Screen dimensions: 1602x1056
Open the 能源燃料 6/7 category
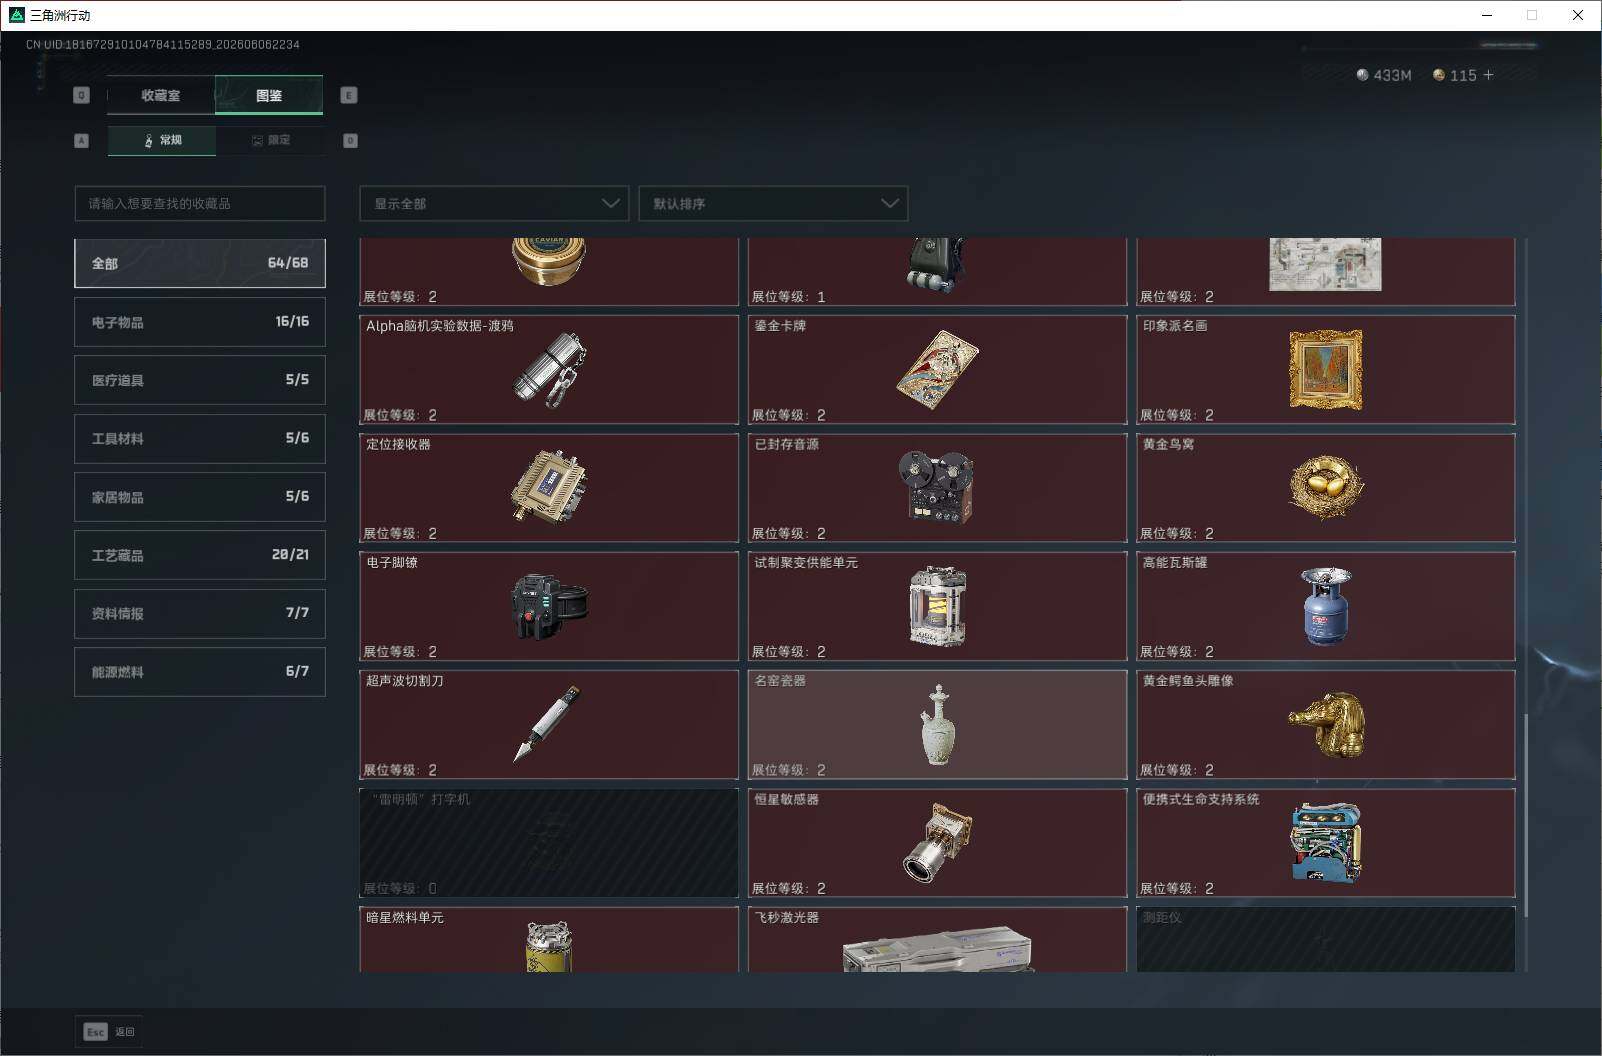coord(200,672)
